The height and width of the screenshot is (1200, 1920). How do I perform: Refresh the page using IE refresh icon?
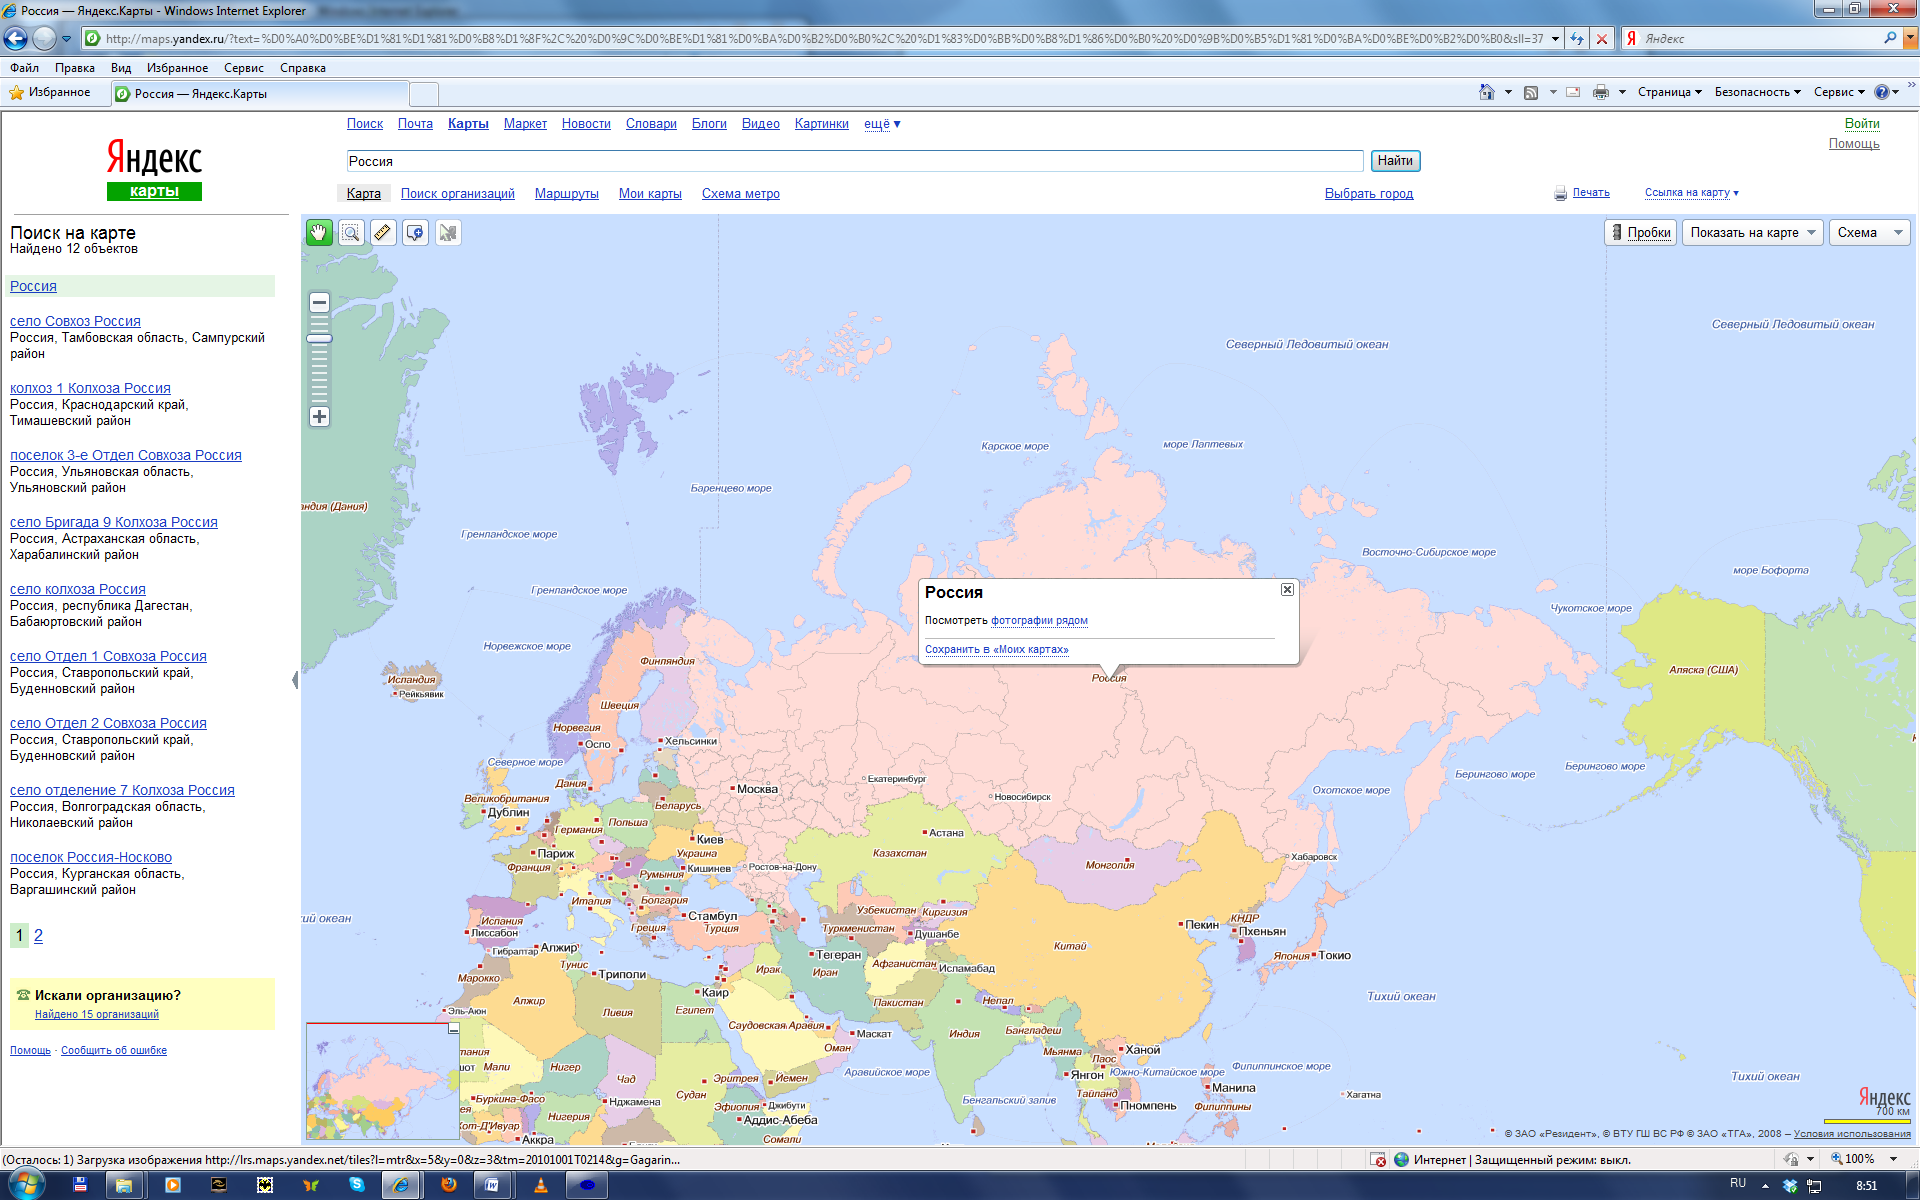tap(1577, 39)
